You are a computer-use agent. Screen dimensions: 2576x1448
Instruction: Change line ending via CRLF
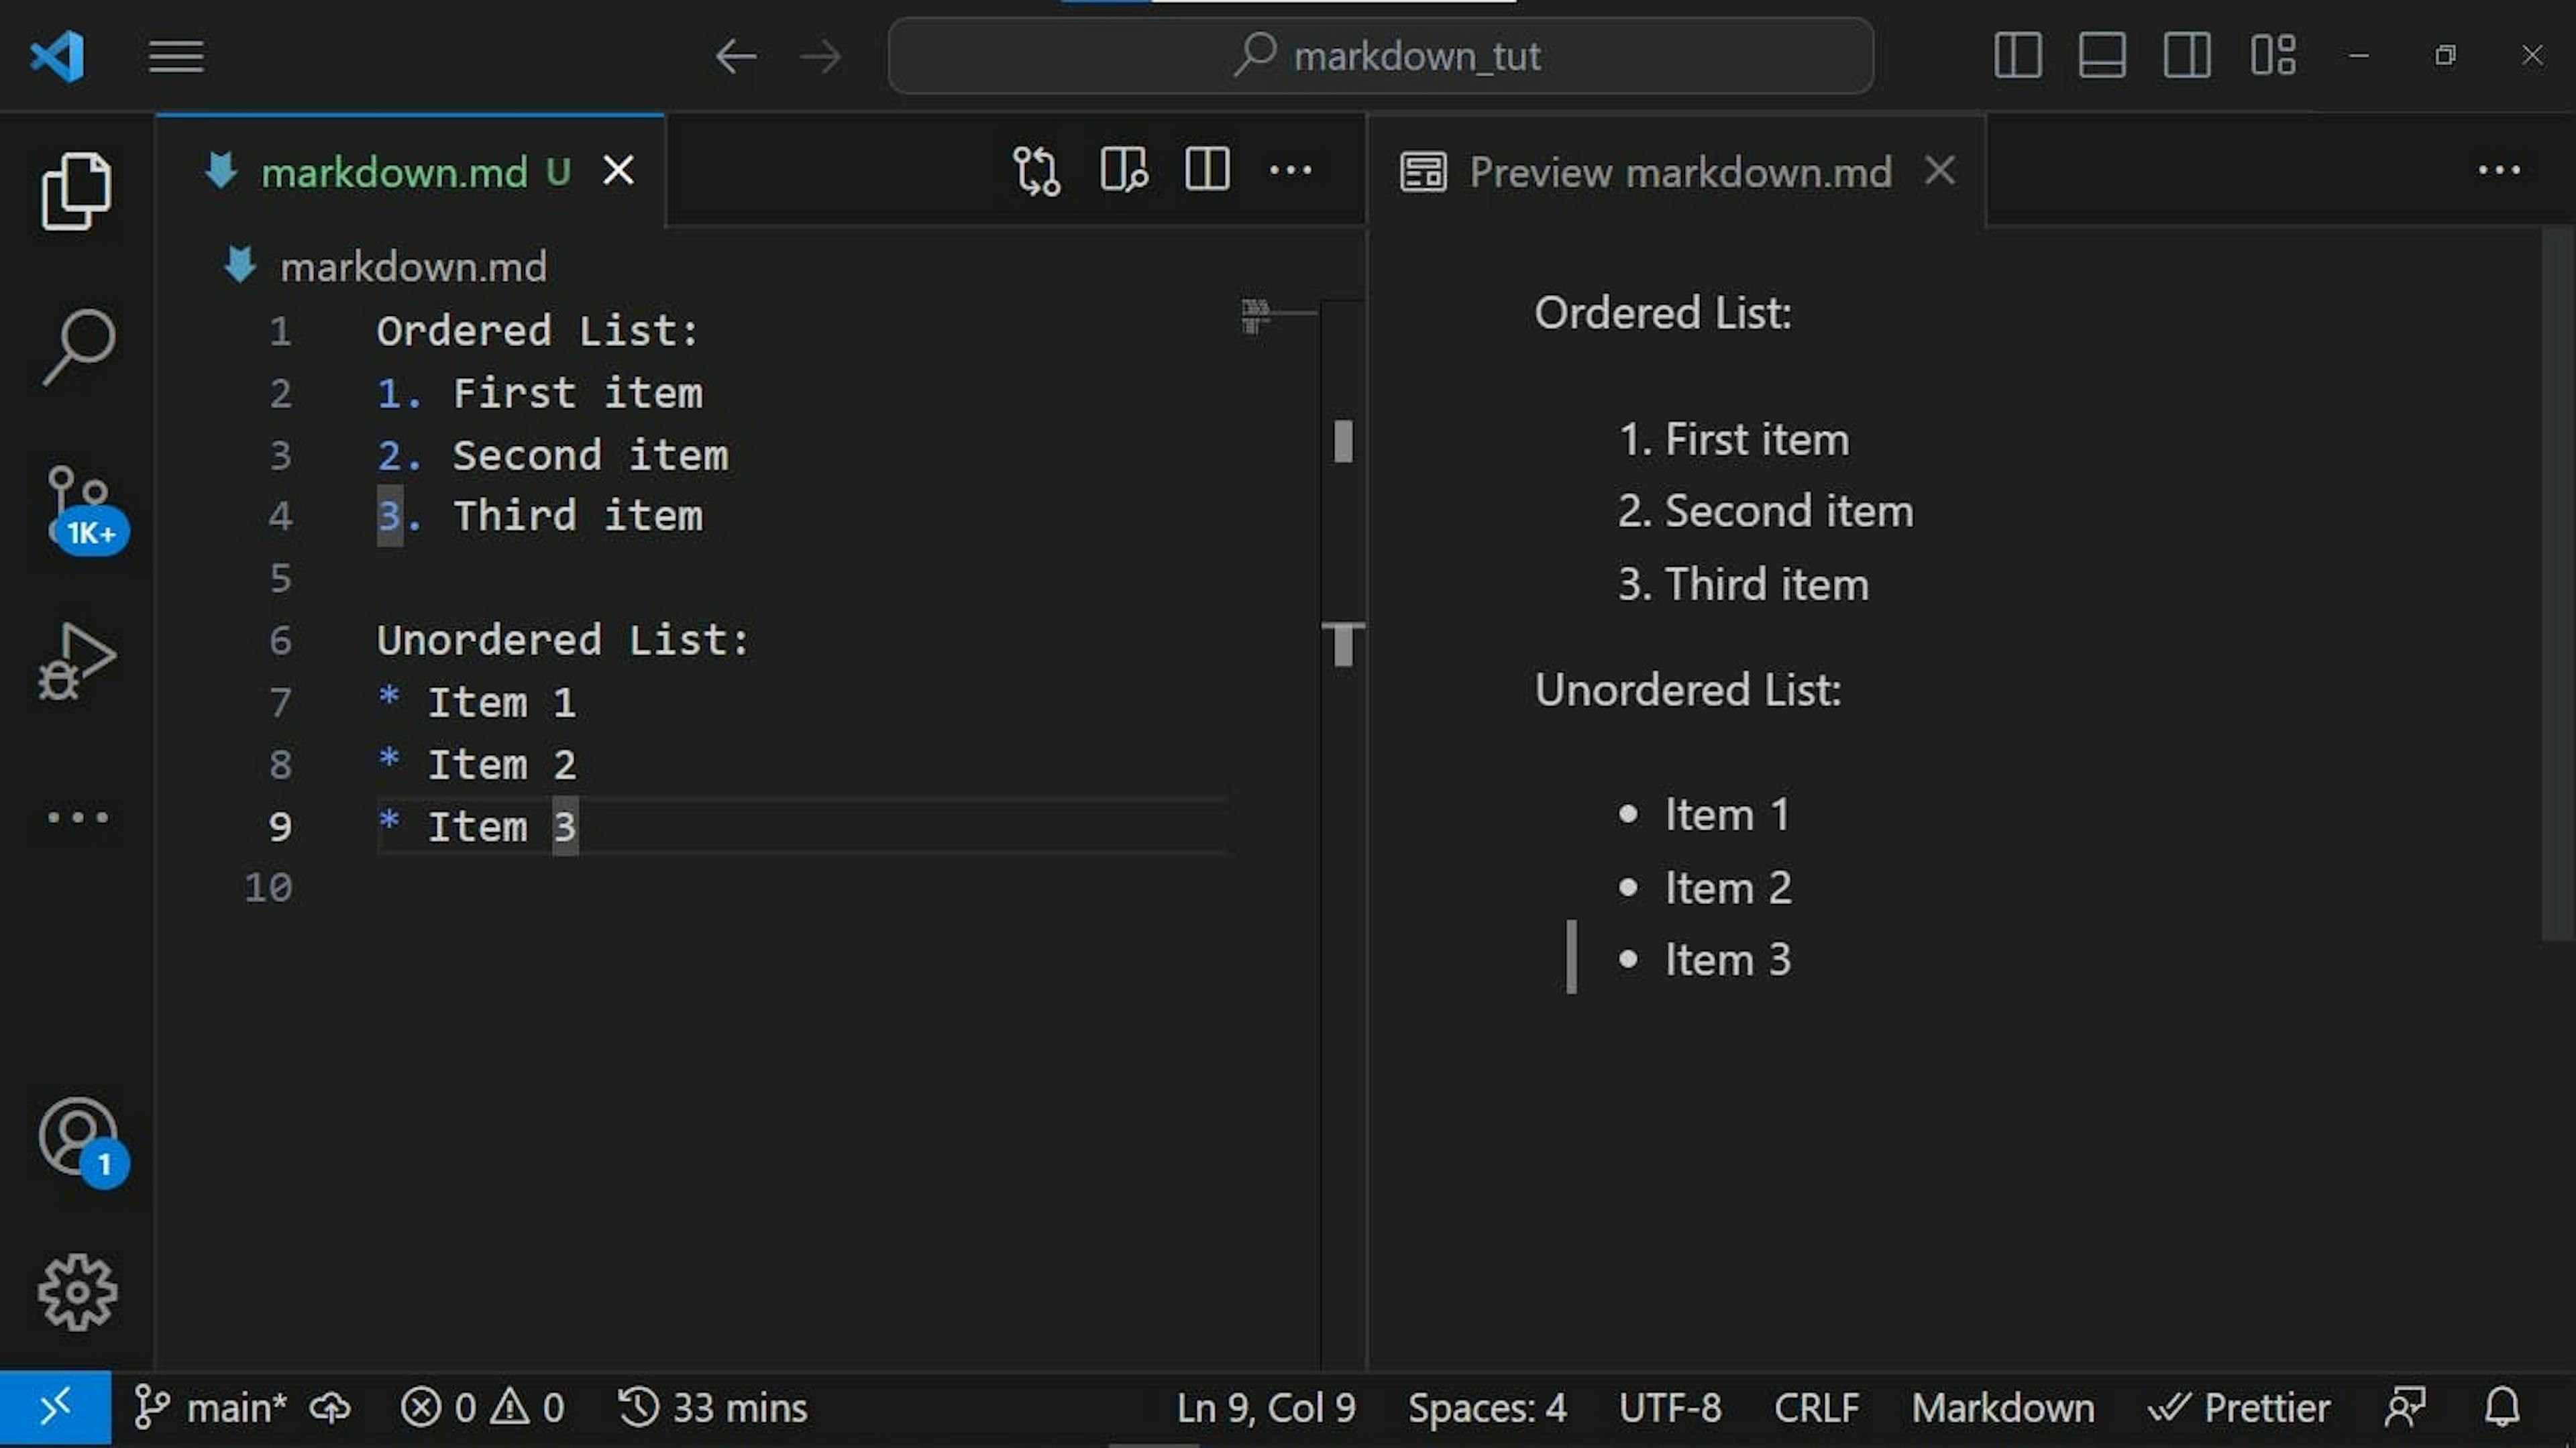tap(1816, 1408)
